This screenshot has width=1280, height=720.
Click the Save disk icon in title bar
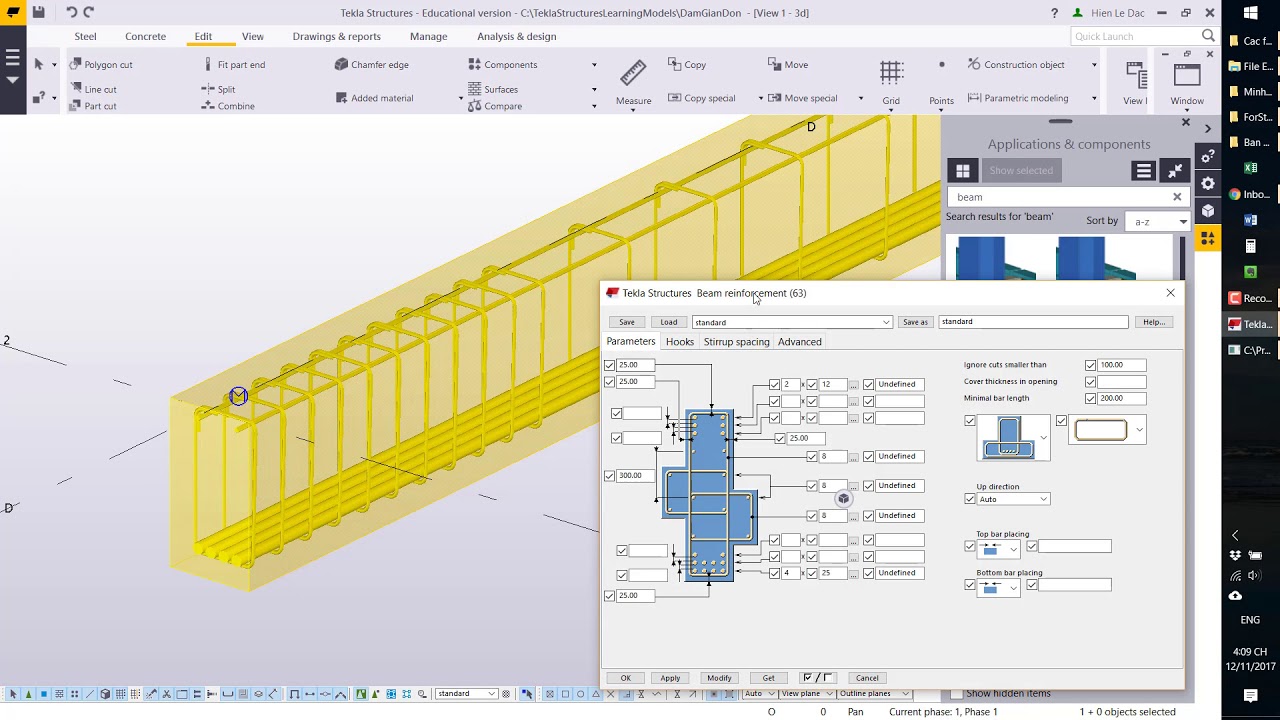[x=38, y=12]
